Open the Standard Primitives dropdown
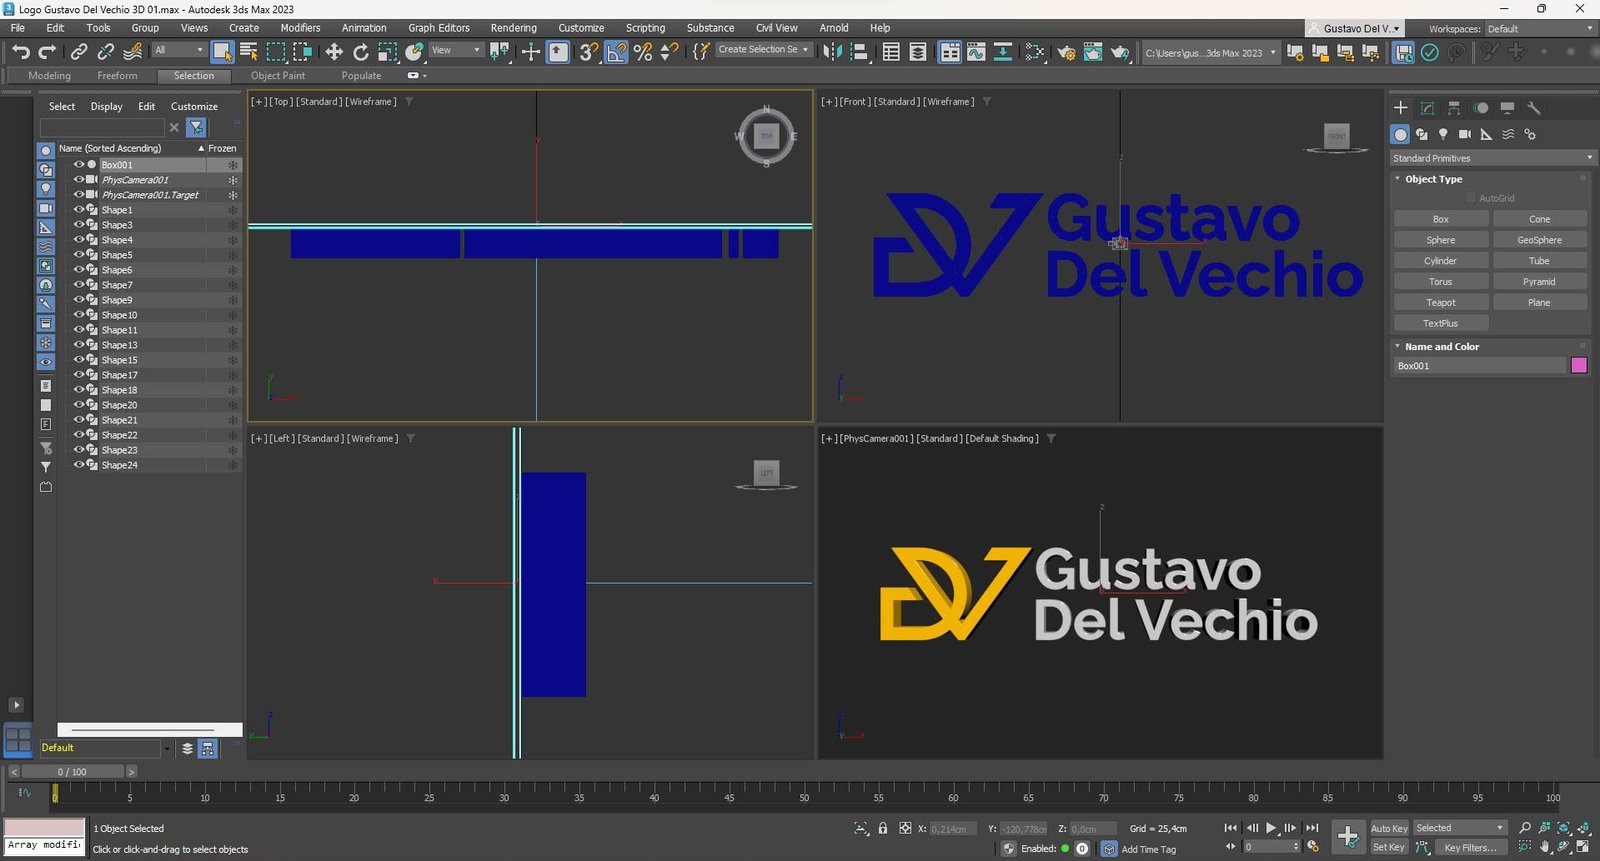1600x861 pixels. pos(1492,158)
